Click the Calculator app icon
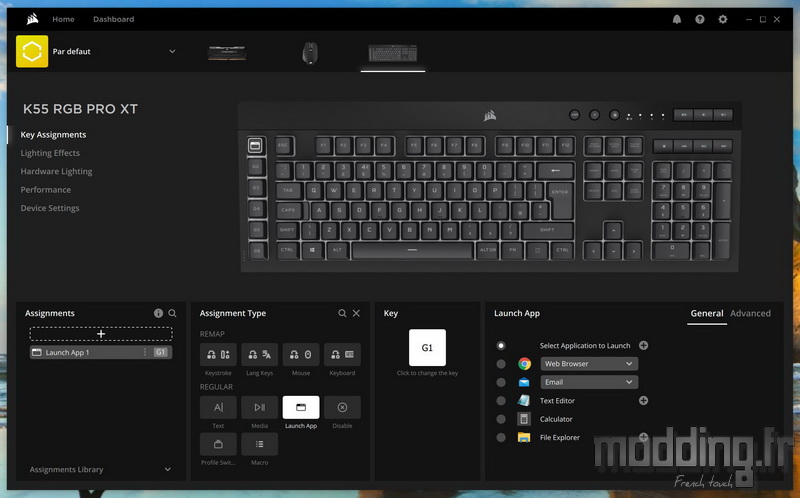 click(523, 419)
